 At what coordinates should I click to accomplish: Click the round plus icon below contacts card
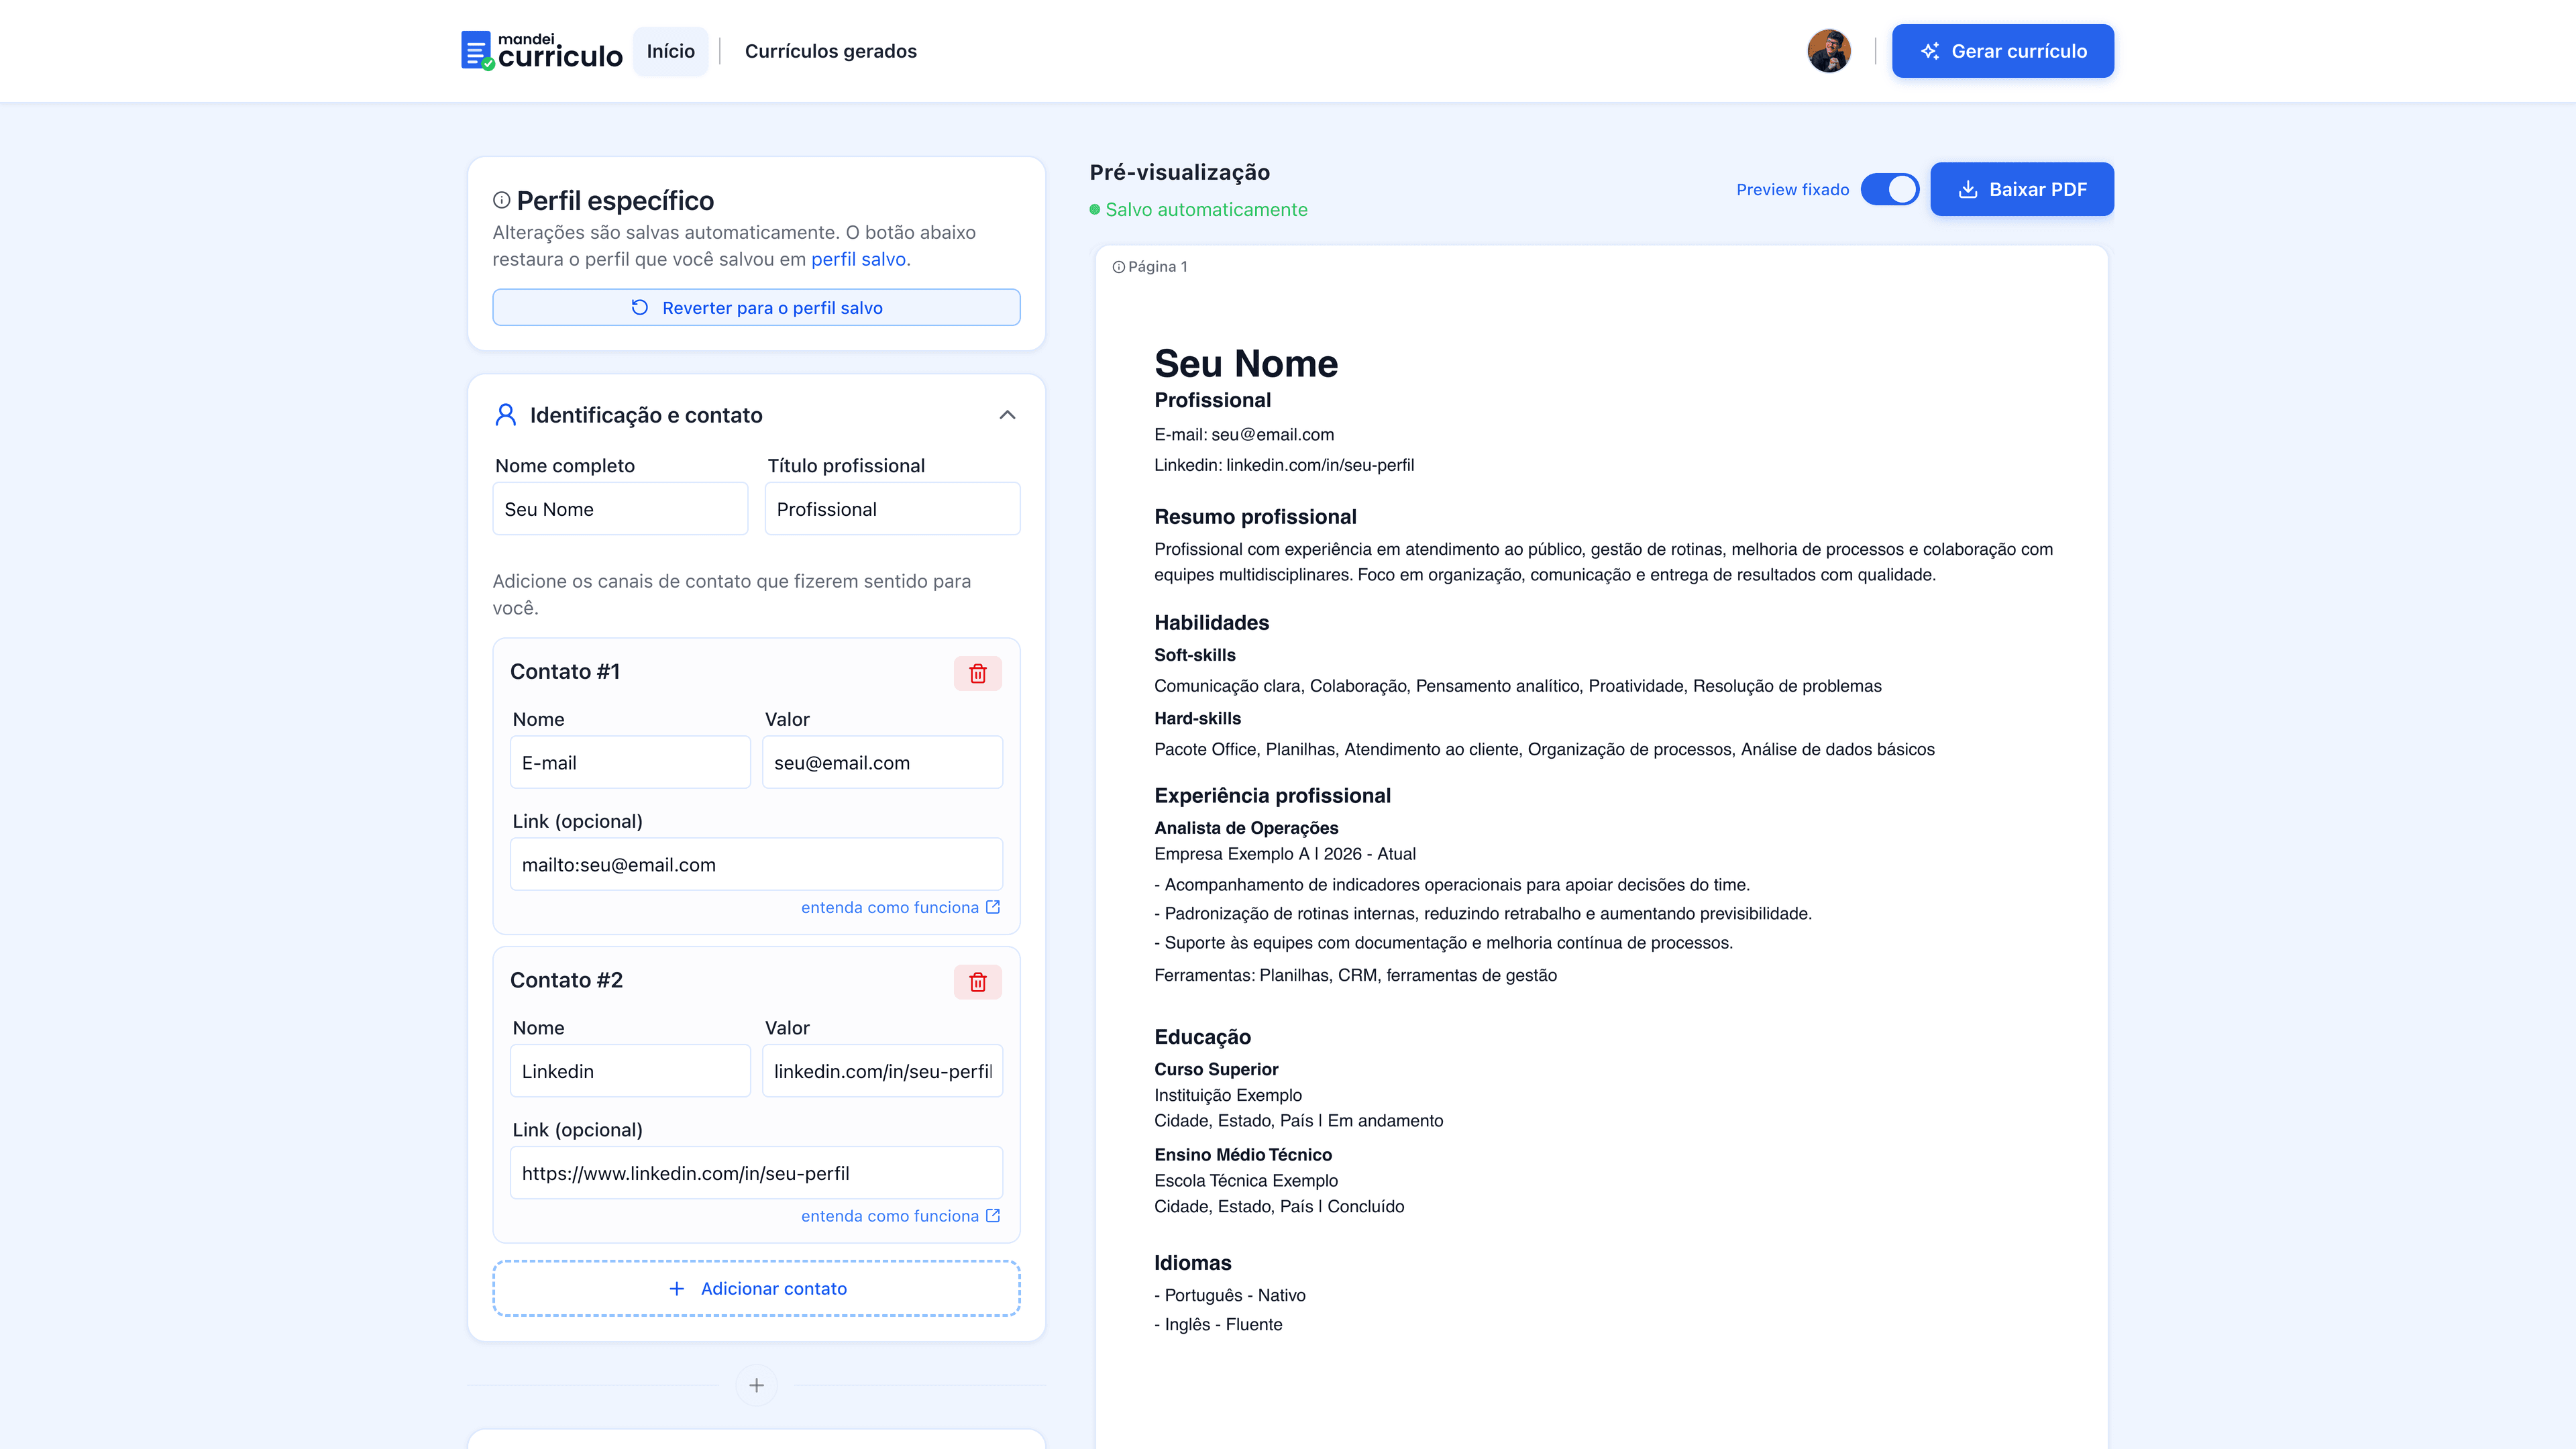[x=756, y=1385]
